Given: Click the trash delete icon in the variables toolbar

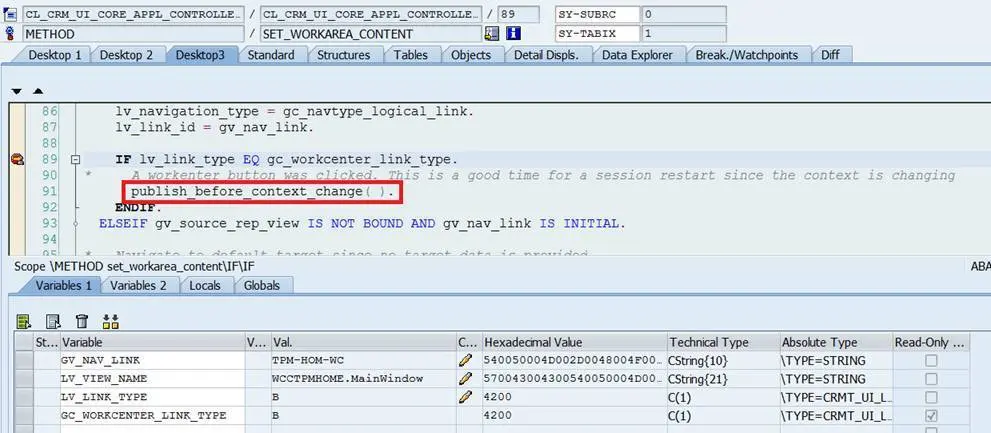Looking at the screenshot, I should click(x=82, y=321).
